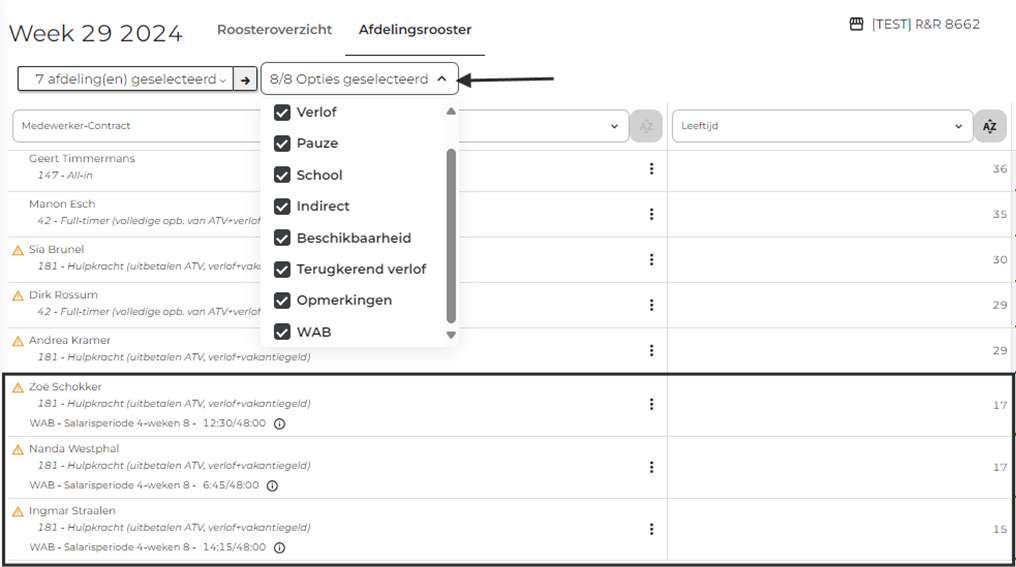This screenshot has height=567, width=1016.
Task: Disable the Beschikbaarheid option
Action: coord(282,238)
